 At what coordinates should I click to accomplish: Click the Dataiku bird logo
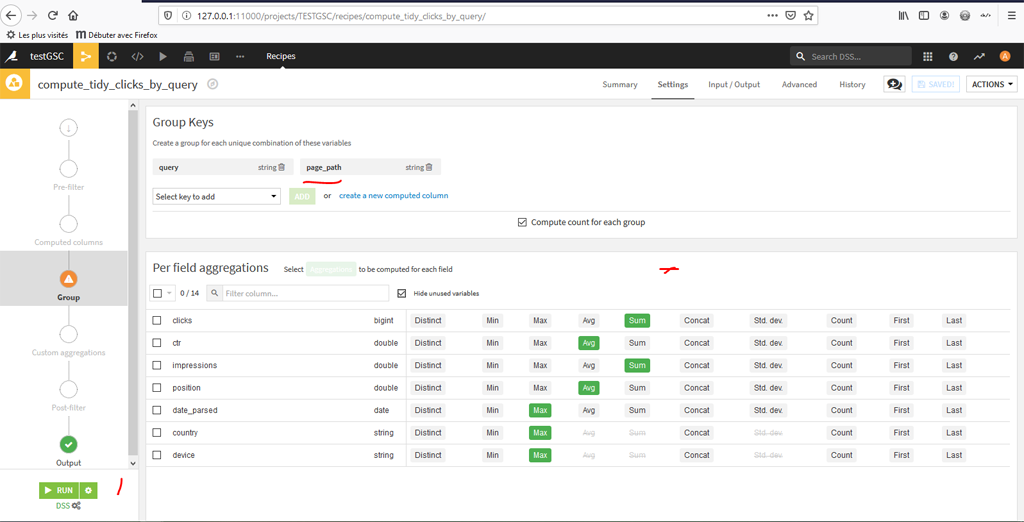click(x=12, y=57)
